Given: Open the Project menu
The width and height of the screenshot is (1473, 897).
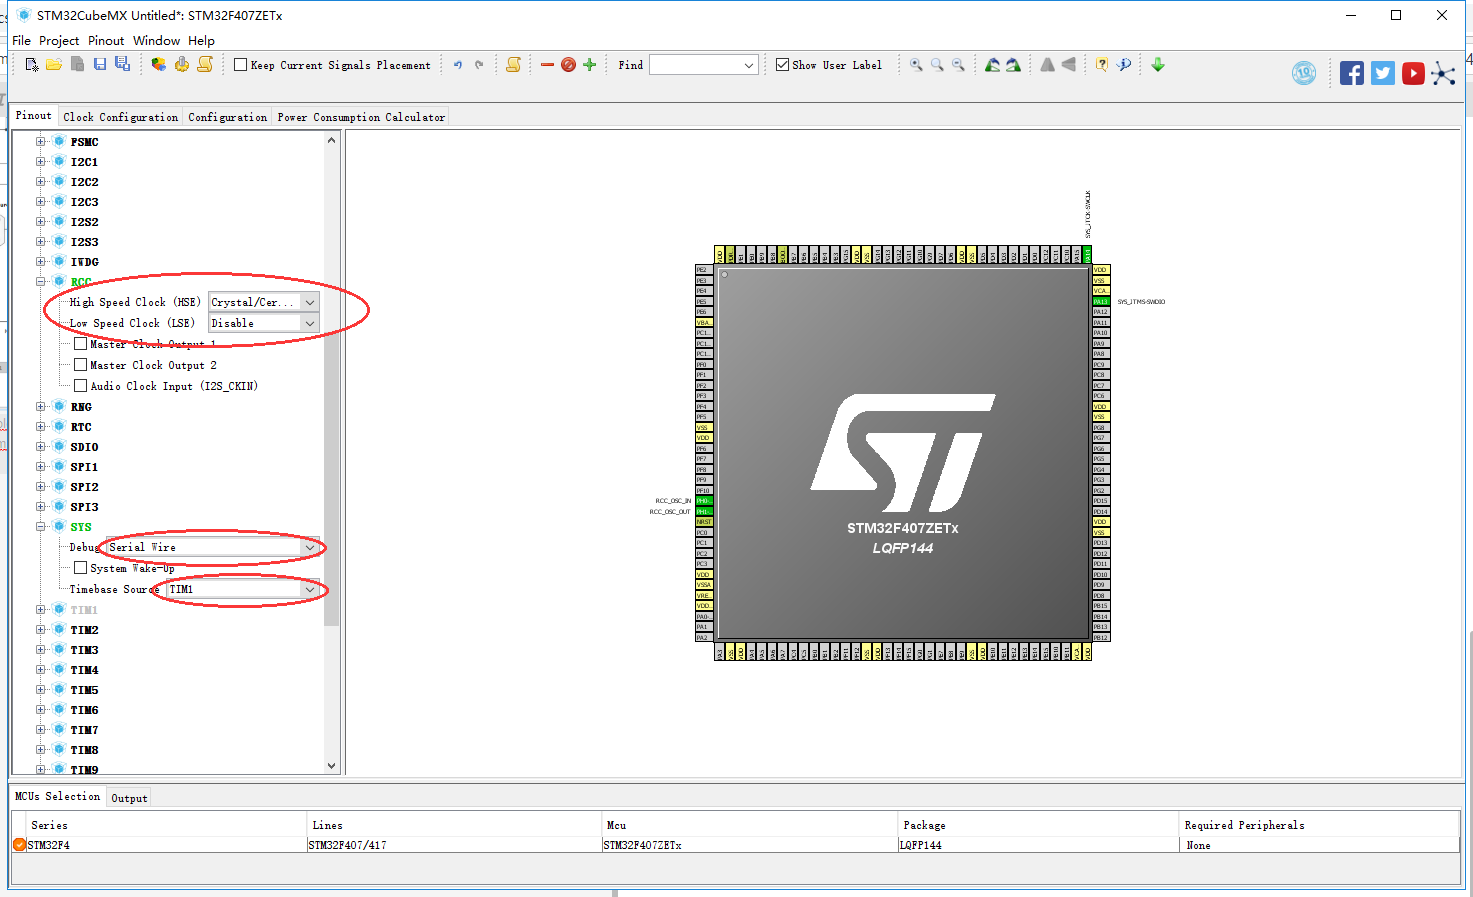Looking at the screenshot, I should tap(59, 40).
